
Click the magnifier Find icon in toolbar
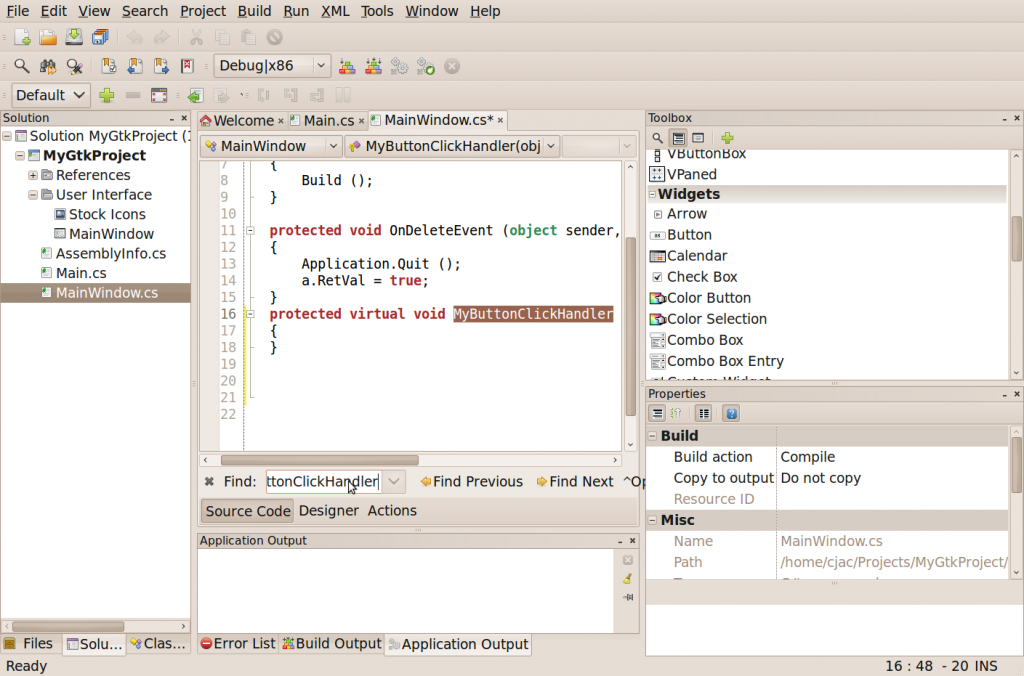[x=22, y=66]
